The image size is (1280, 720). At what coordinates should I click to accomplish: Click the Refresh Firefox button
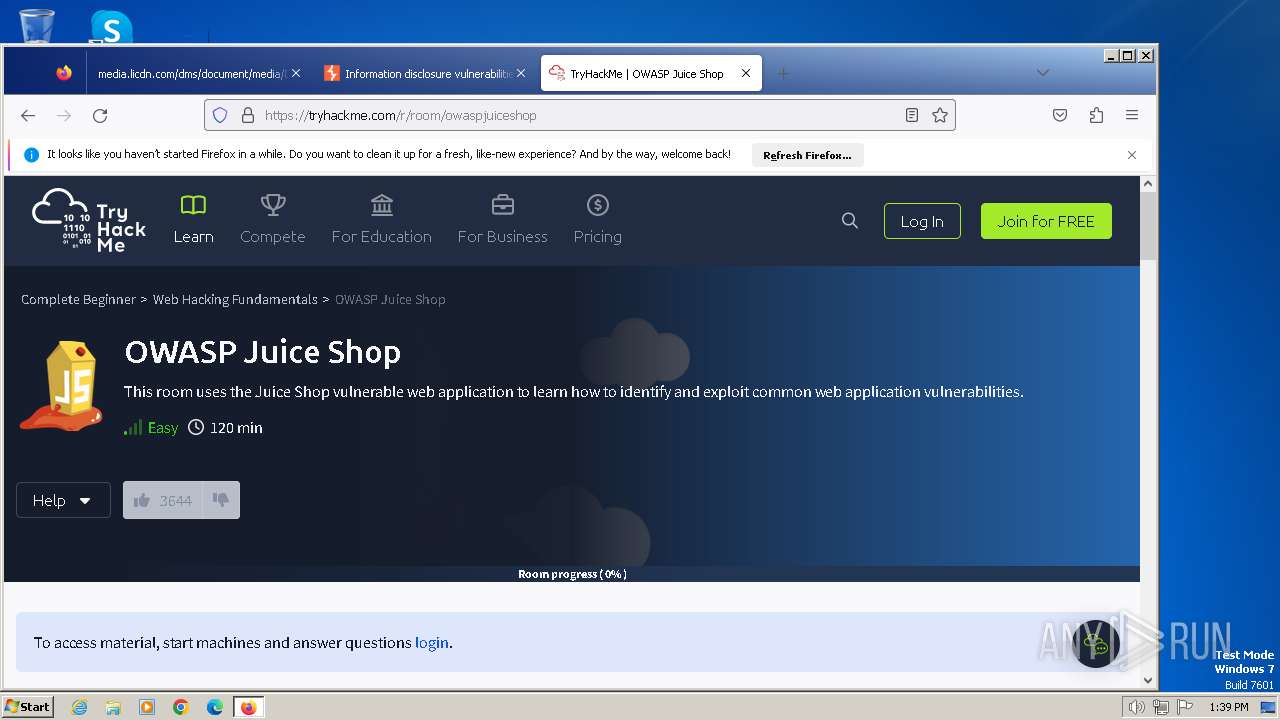[807, 155]
